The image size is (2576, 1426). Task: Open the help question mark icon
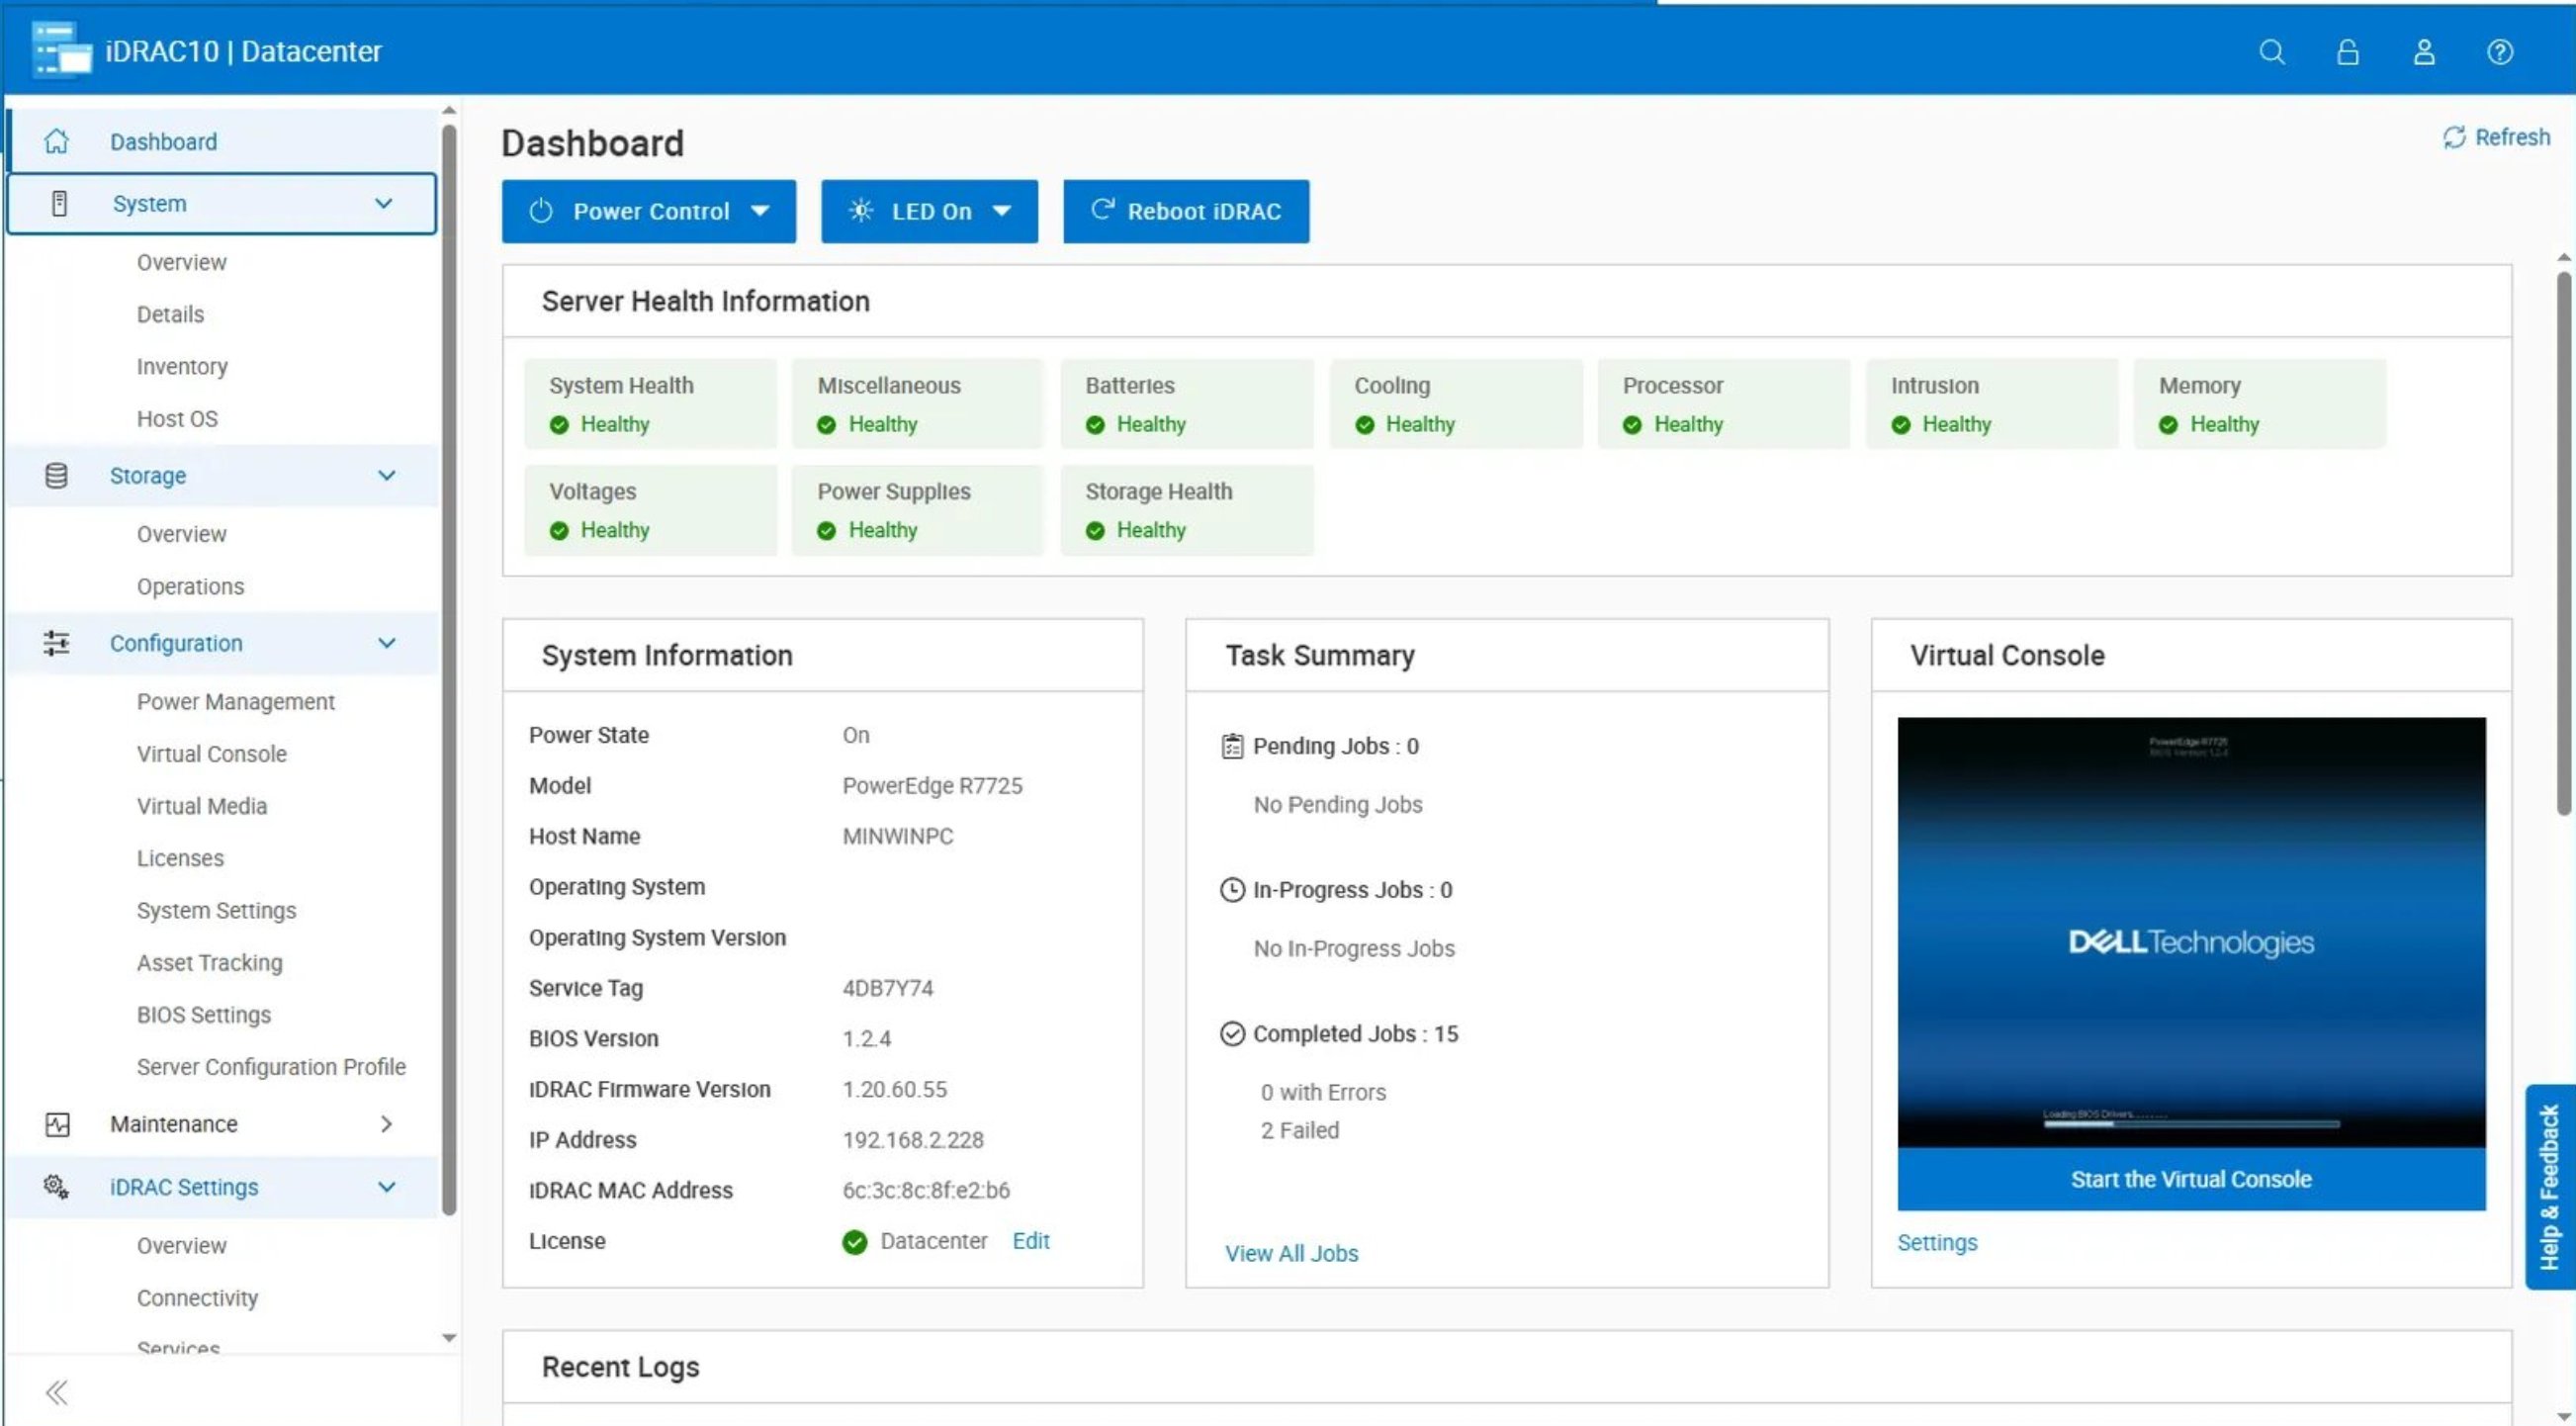[2499, 52]
